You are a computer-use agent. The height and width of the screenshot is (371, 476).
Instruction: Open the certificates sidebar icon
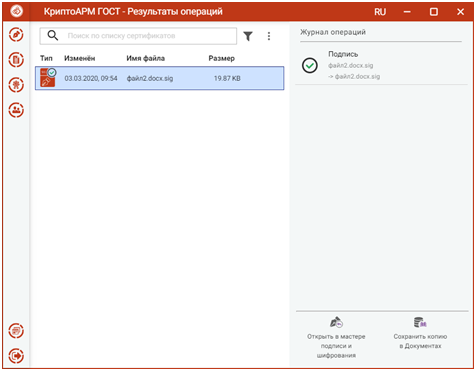tap(16, 85)
